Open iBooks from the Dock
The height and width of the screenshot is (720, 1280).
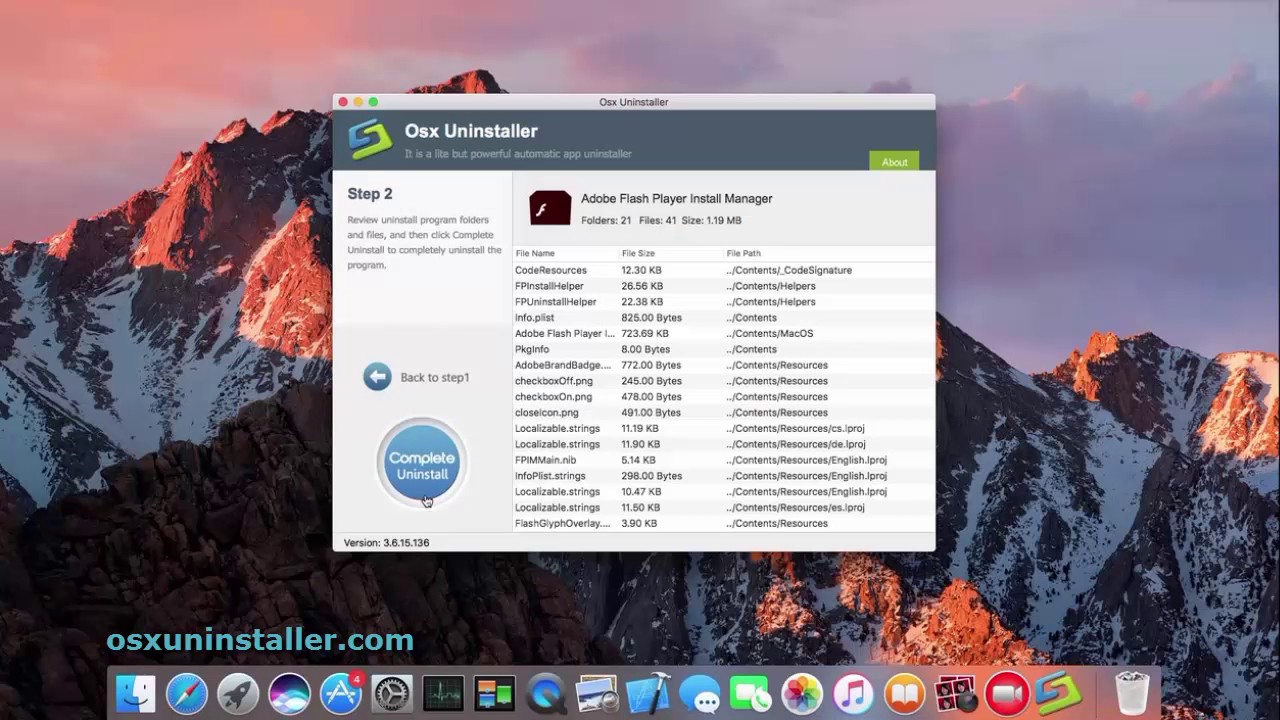[904, 694]
